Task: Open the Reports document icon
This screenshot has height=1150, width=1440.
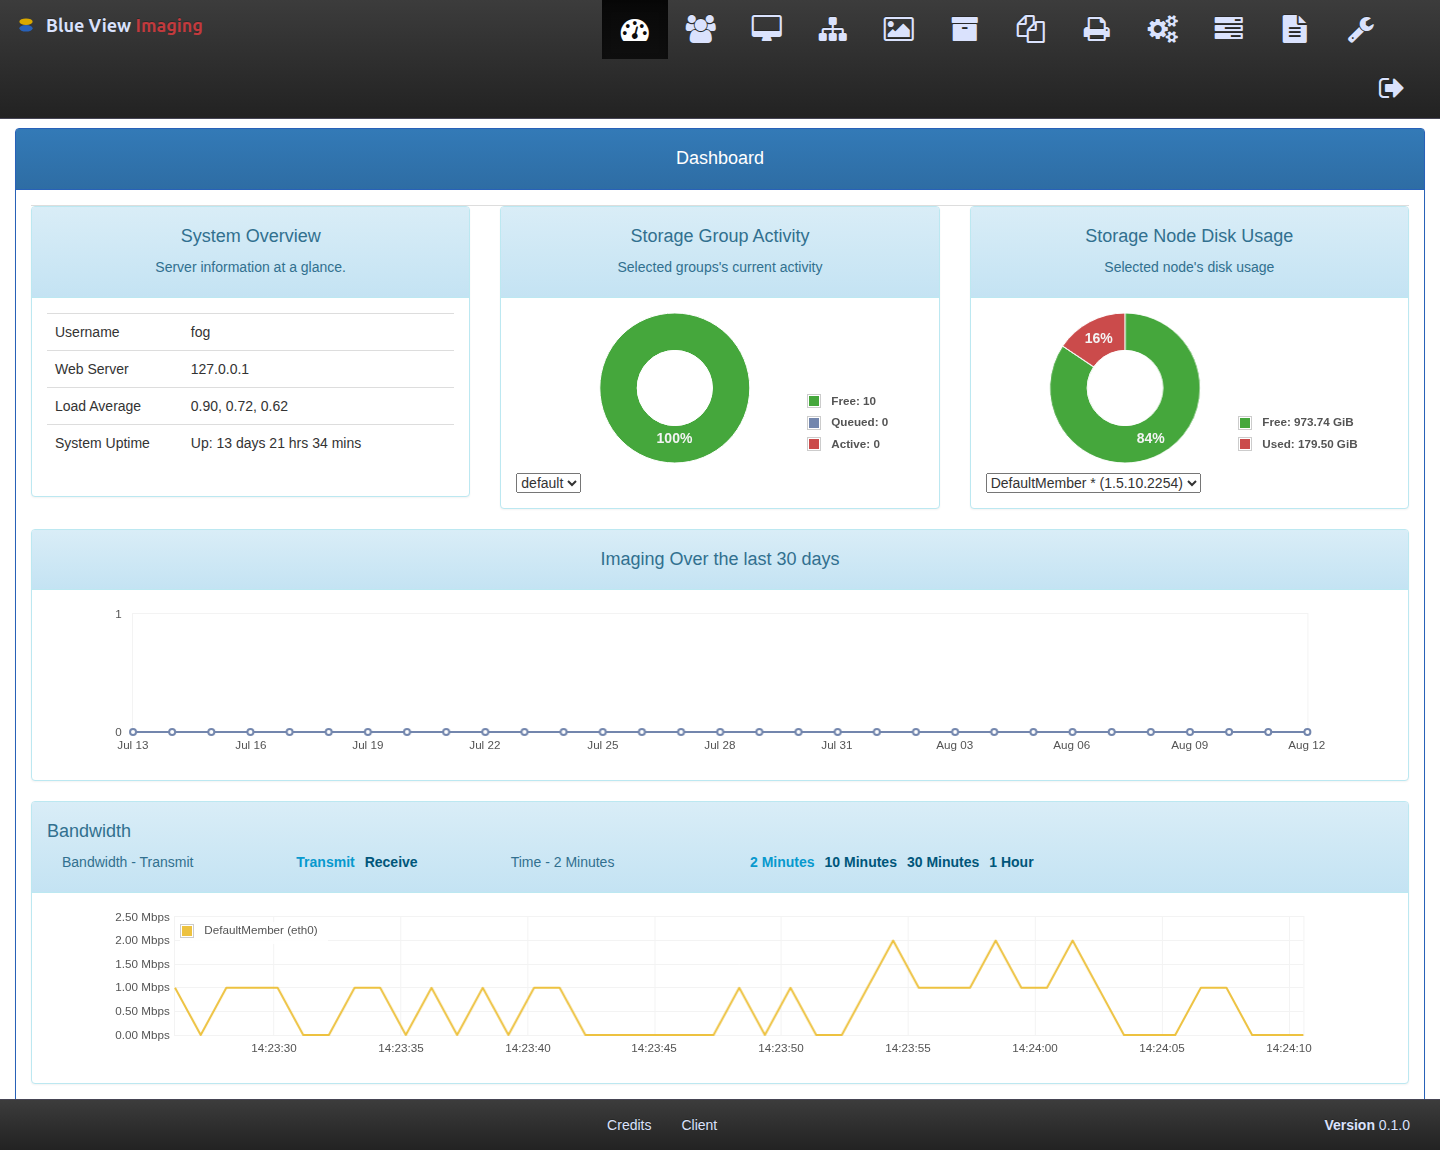Action: (x=1295, y=30)
